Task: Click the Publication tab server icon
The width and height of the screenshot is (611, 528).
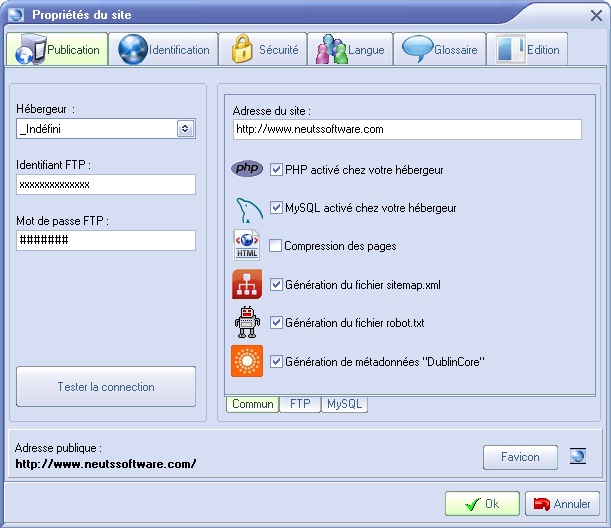Action: tap(31, 49)
